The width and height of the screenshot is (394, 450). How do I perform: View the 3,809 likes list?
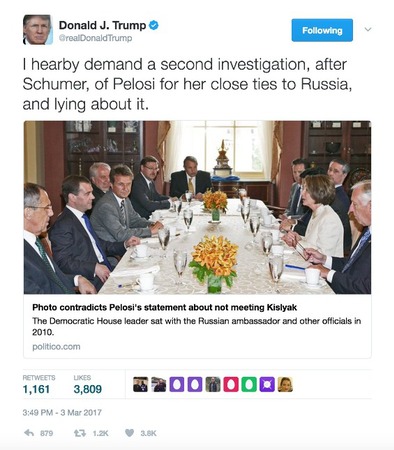88,389
